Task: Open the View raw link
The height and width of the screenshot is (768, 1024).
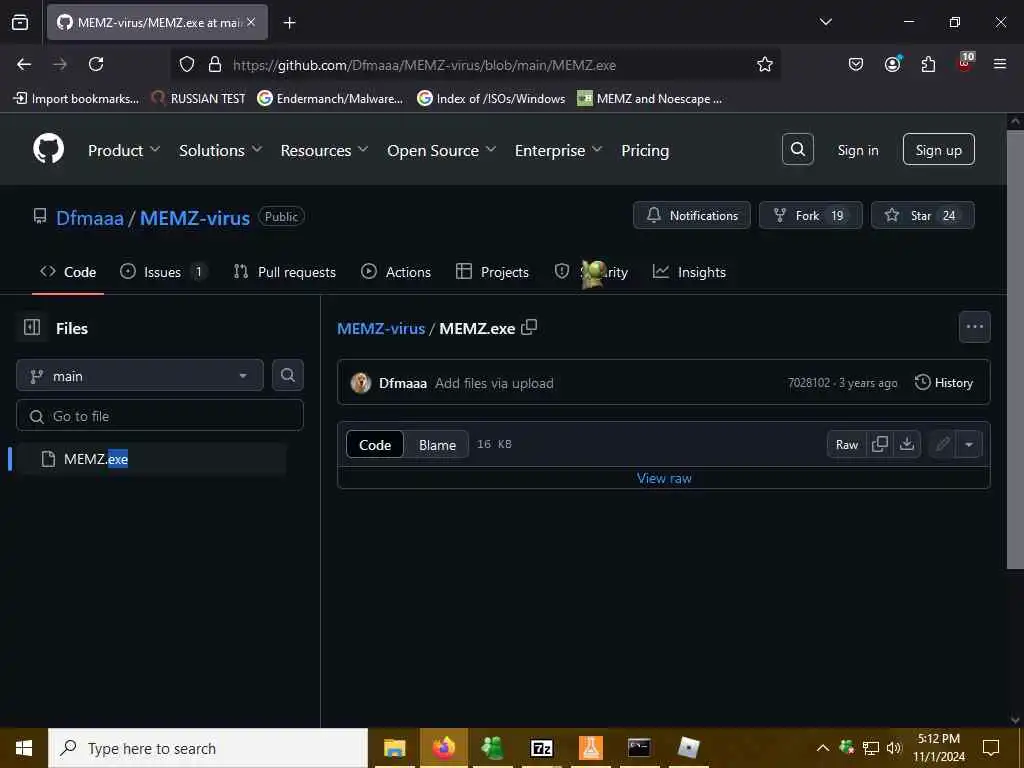Action: pos(664,478)
